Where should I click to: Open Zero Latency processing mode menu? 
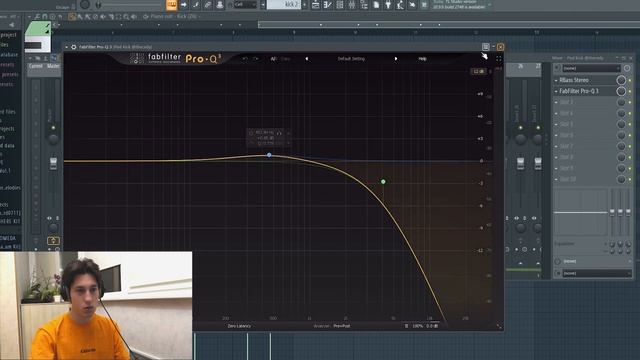pyautogui.click(x=239, y=326)
